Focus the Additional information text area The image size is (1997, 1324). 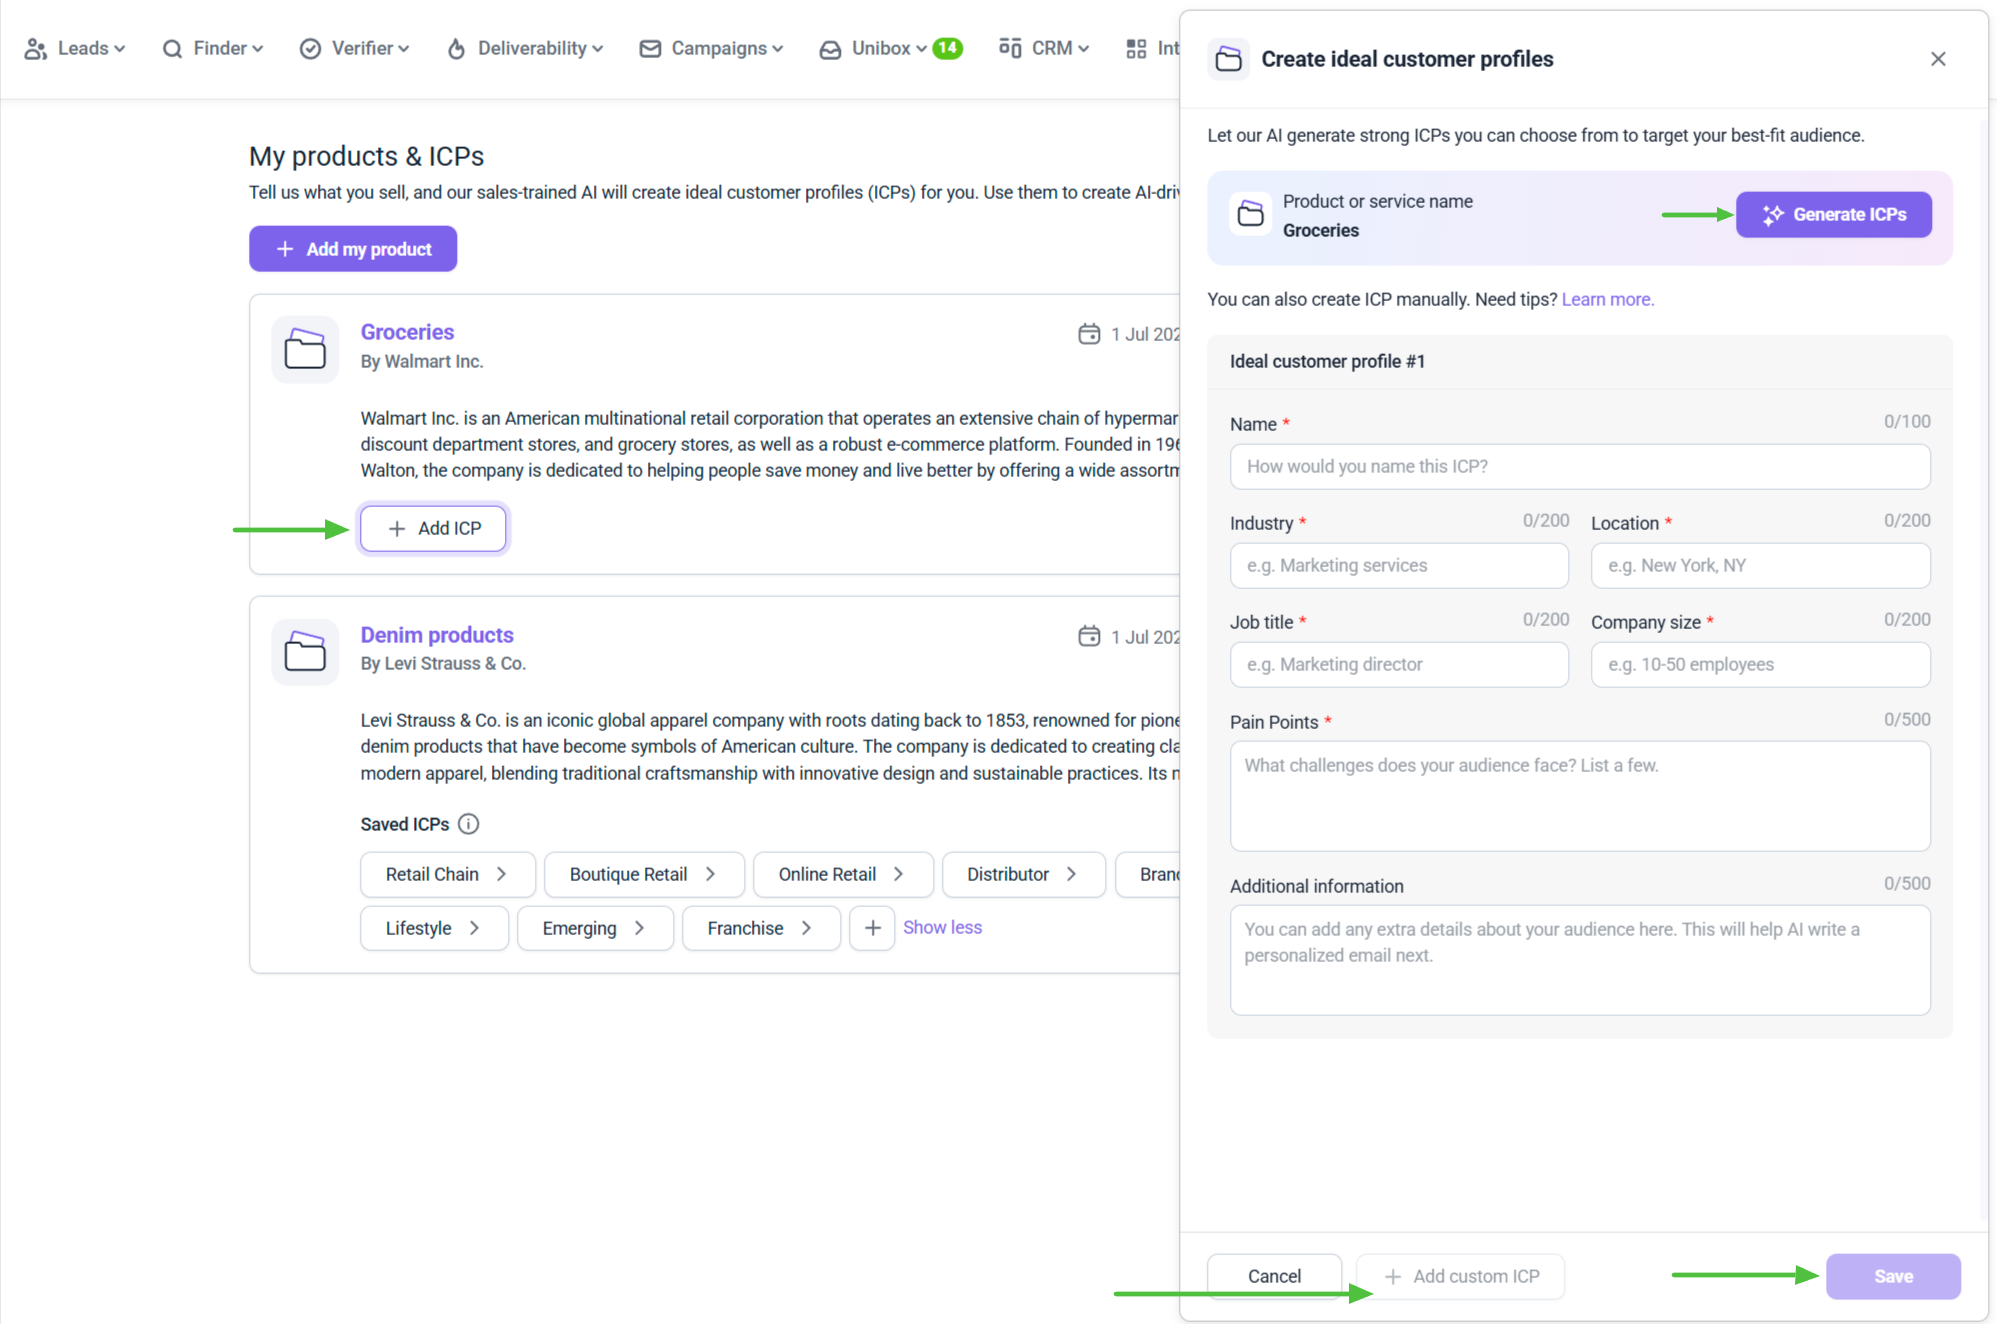click(1580, 960)
